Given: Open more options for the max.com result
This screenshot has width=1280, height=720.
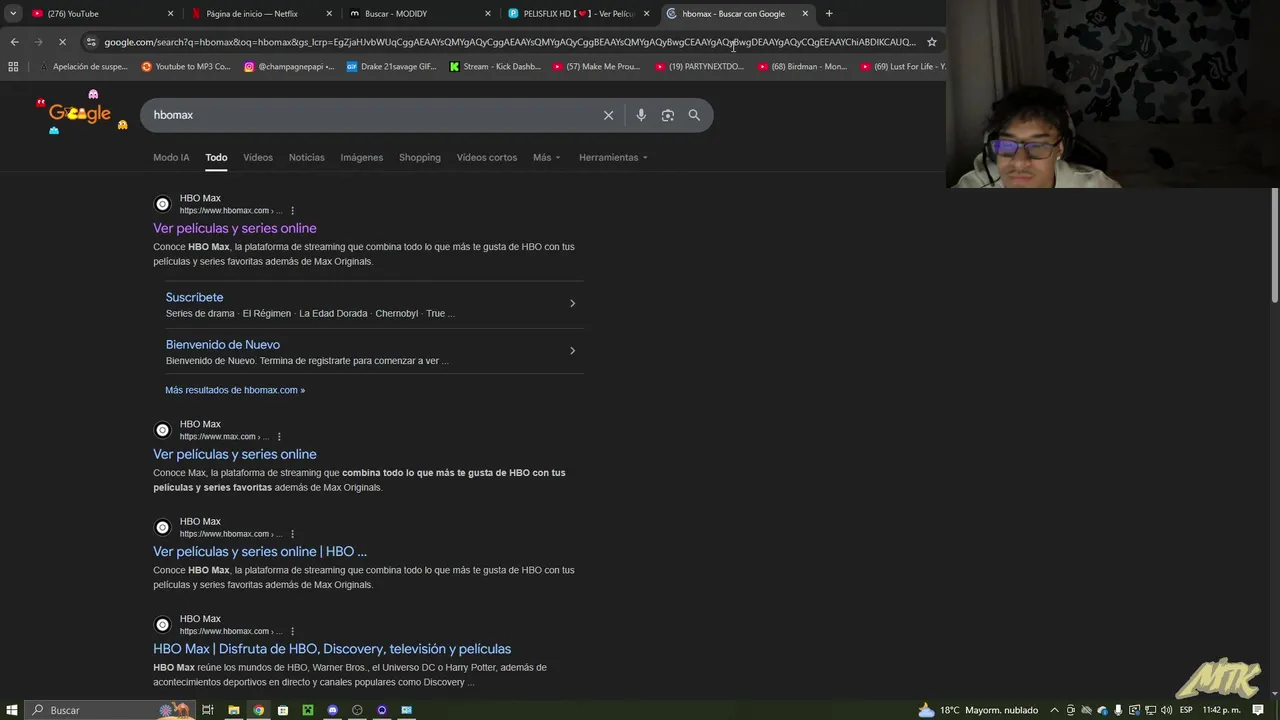Looking at the screenshot, I should 279,437.
